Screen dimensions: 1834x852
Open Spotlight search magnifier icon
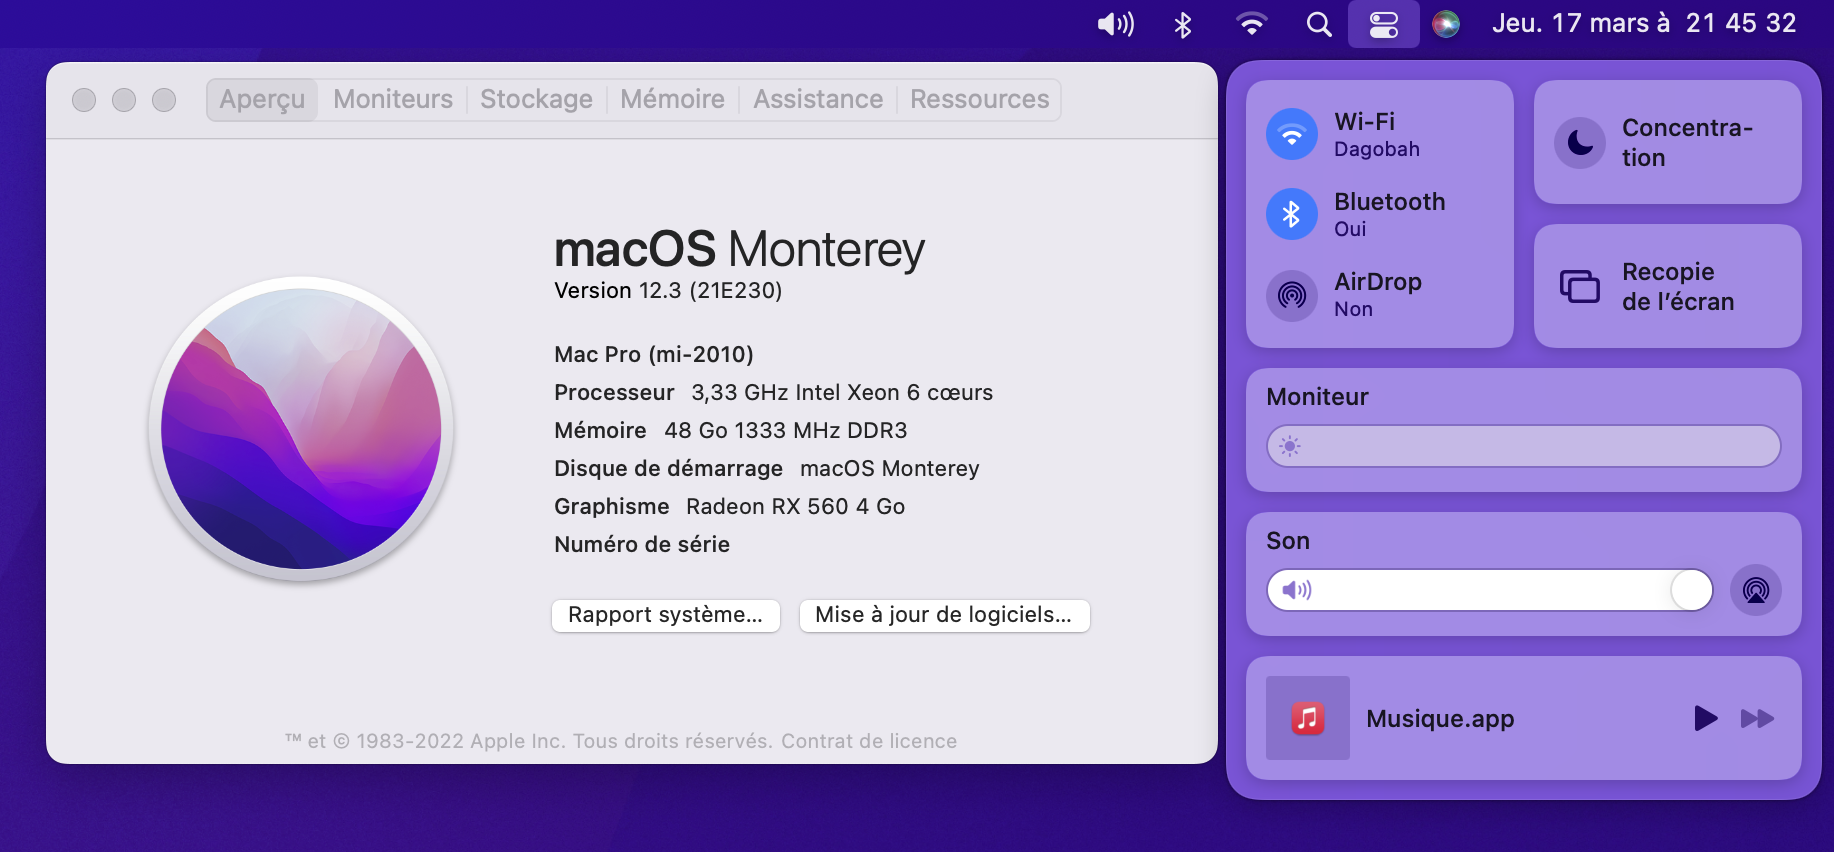[x=1319, y=24]
